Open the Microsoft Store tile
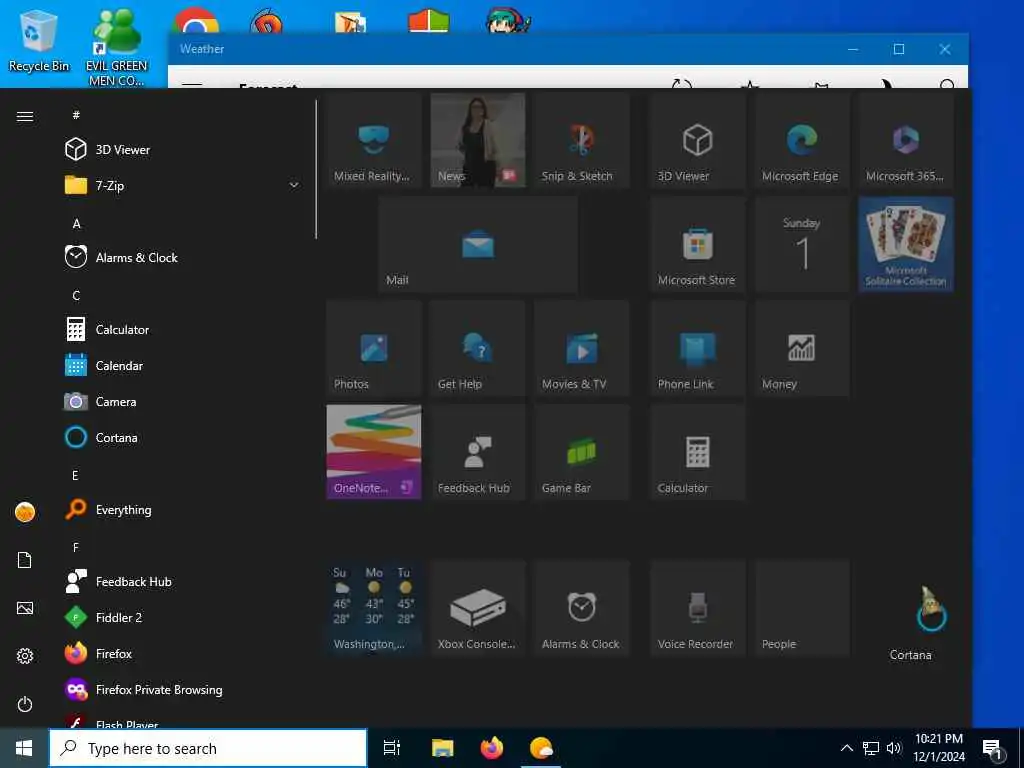The image size is (1024, 768). tap(697, 244)
